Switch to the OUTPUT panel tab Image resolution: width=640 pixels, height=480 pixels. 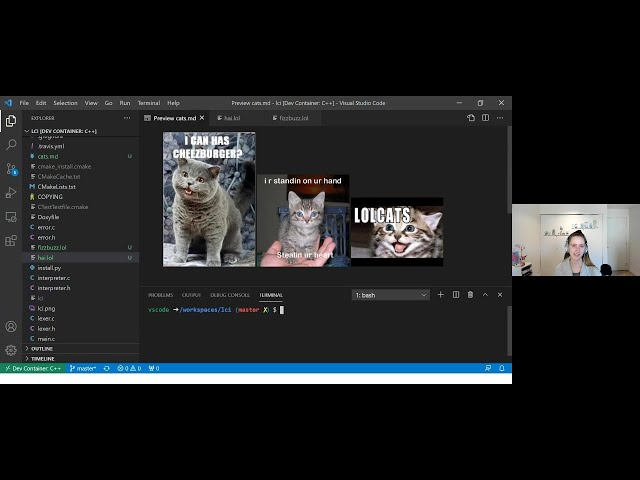pyautogui.click(x=191, y=295)
